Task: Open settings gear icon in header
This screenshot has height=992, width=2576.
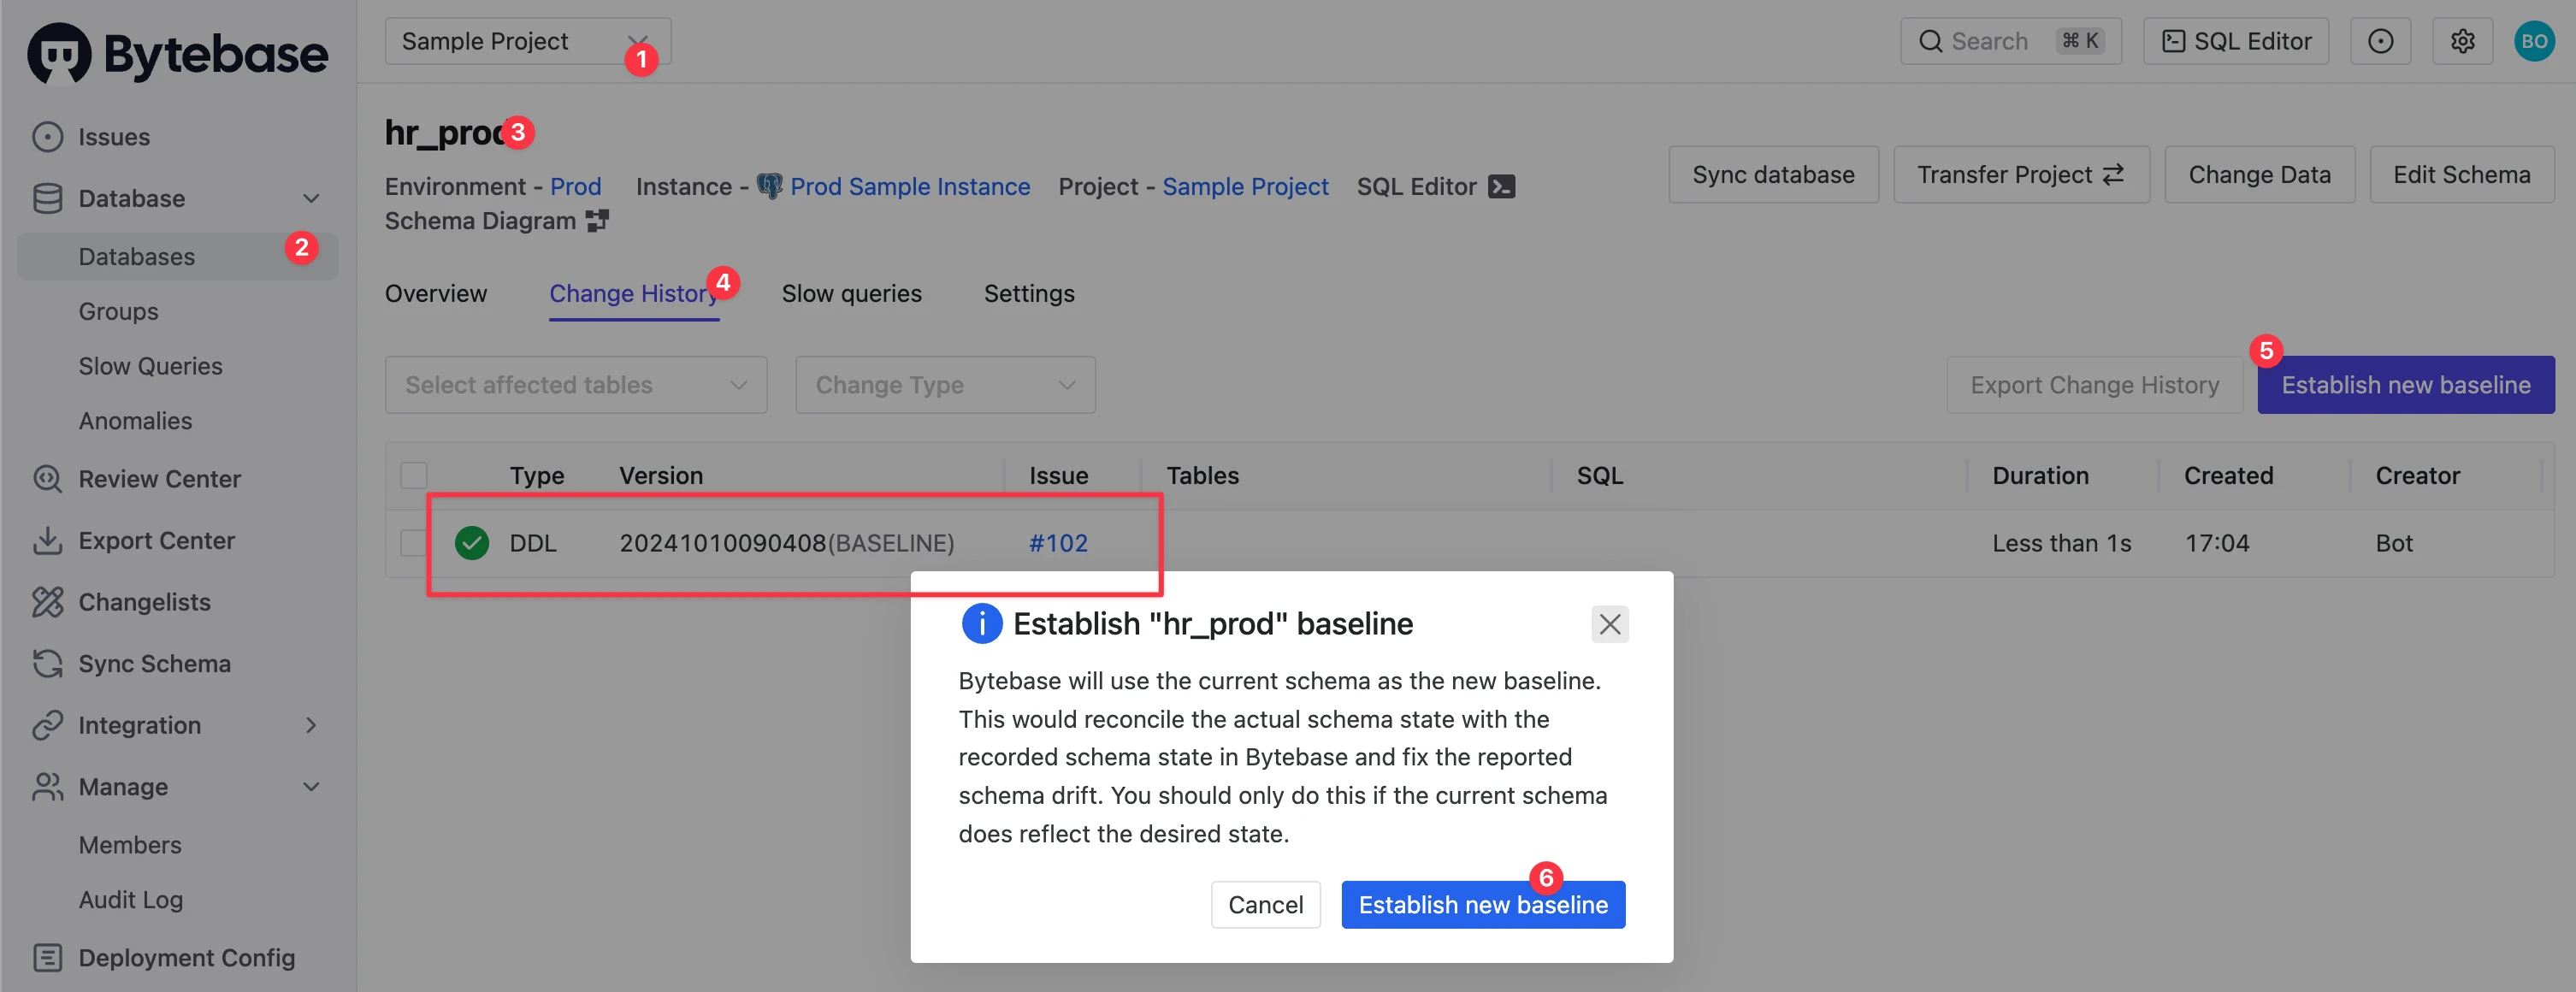Action: (2462, 41)
